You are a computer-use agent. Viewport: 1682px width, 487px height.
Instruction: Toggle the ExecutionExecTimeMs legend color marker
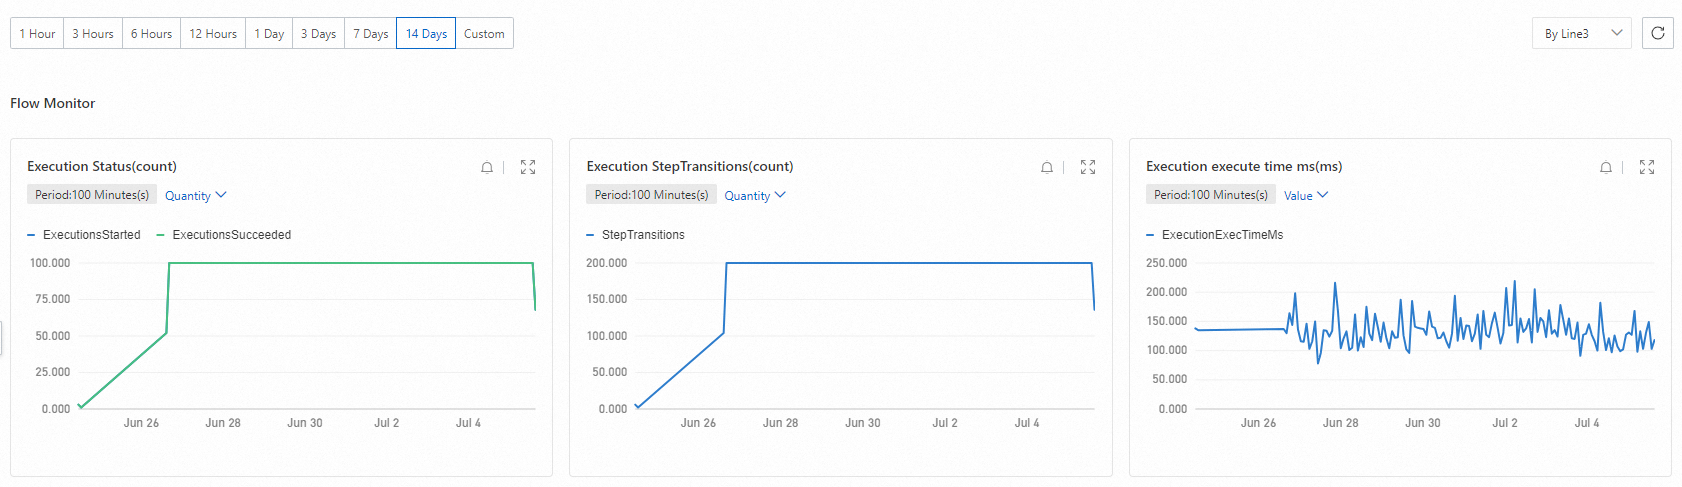[1150, 235]
